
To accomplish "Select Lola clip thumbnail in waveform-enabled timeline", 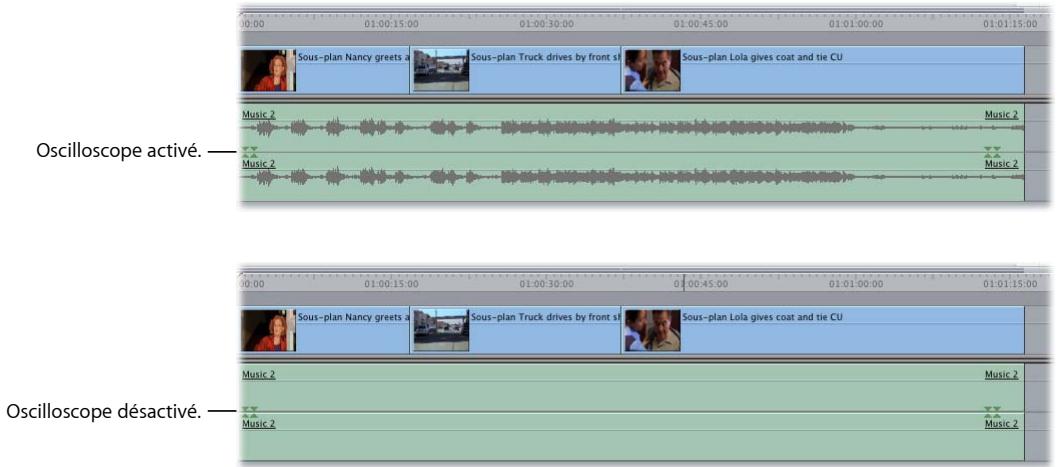I will (653, 70).
